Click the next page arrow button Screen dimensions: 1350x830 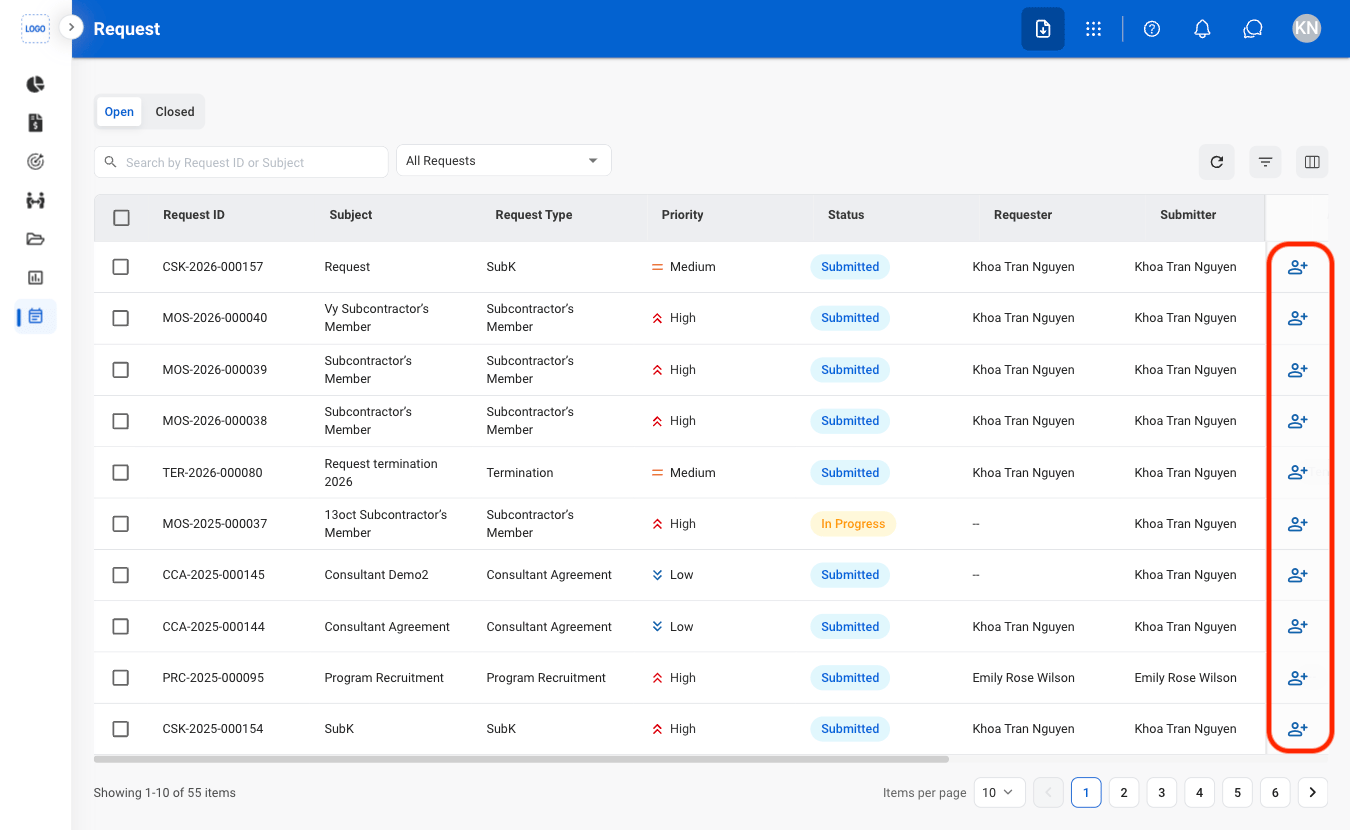1313,792
